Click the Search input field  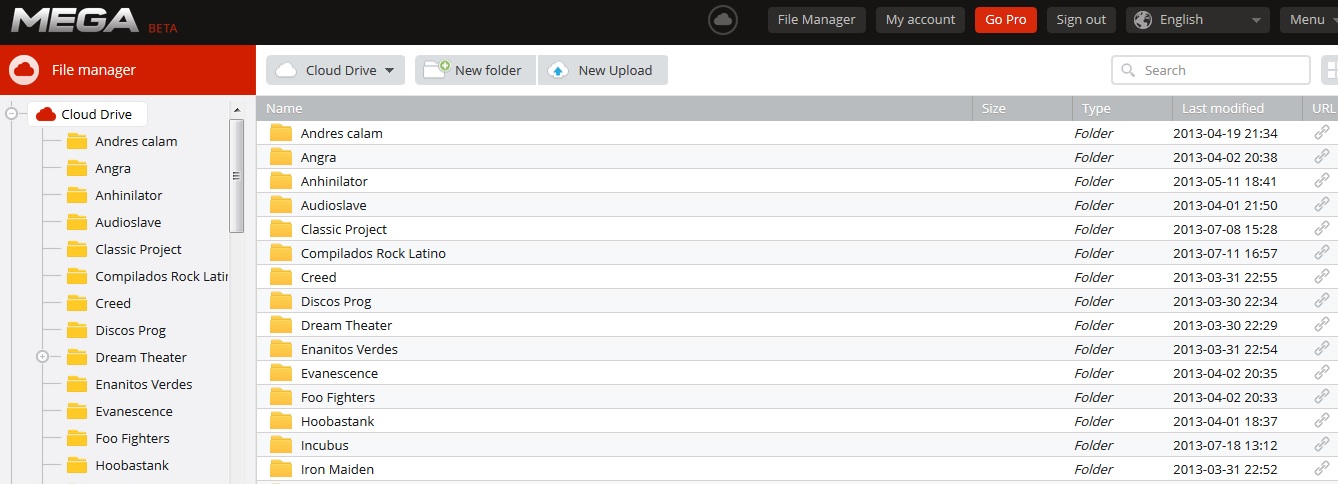pos(1211,70)
